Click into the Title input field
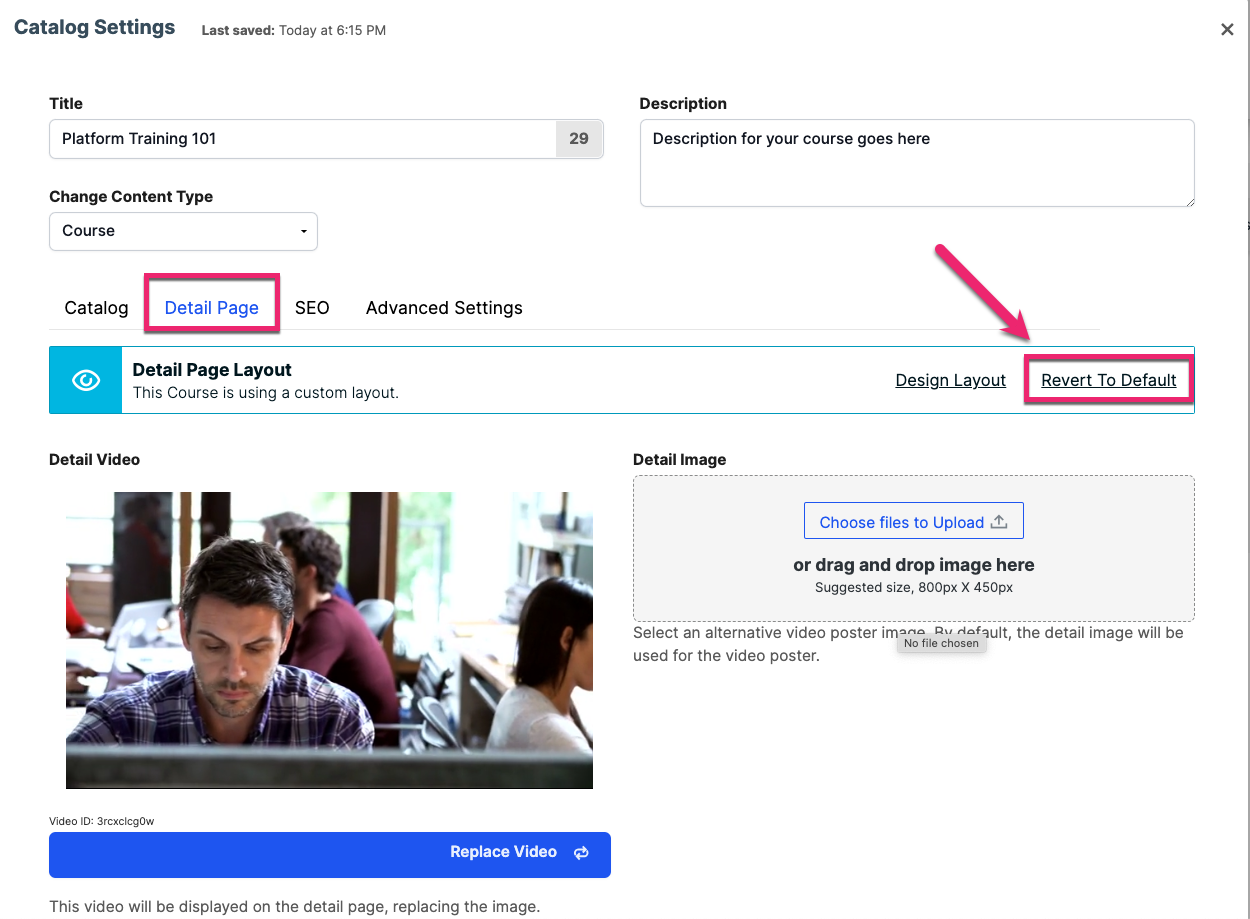The width and height of the screenshot is (1250, 919). [303, 139]
